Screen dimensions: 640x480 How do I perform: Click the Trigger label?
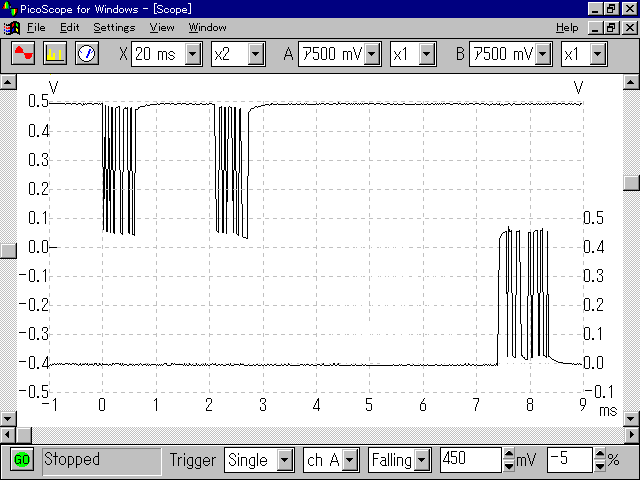[192, 460]
